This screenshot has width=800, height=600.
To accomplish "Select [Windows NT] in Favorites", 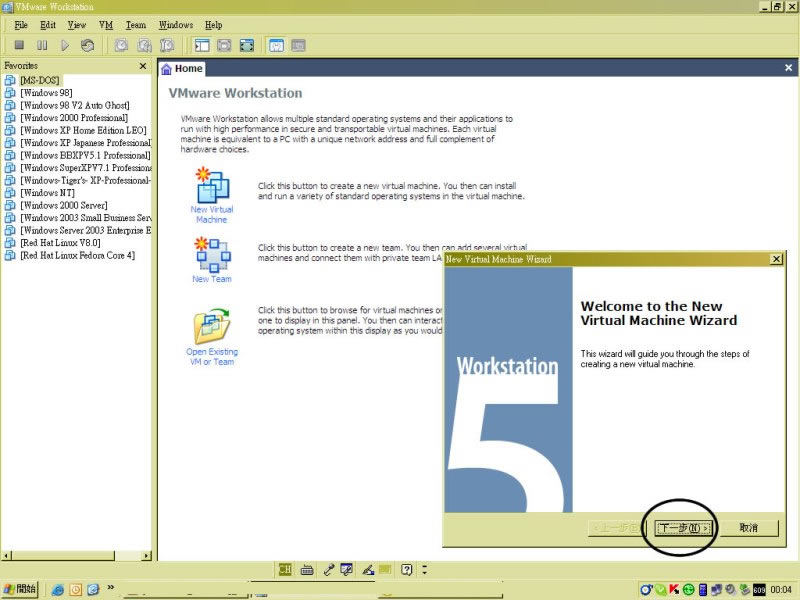I will tap(47, 193).
